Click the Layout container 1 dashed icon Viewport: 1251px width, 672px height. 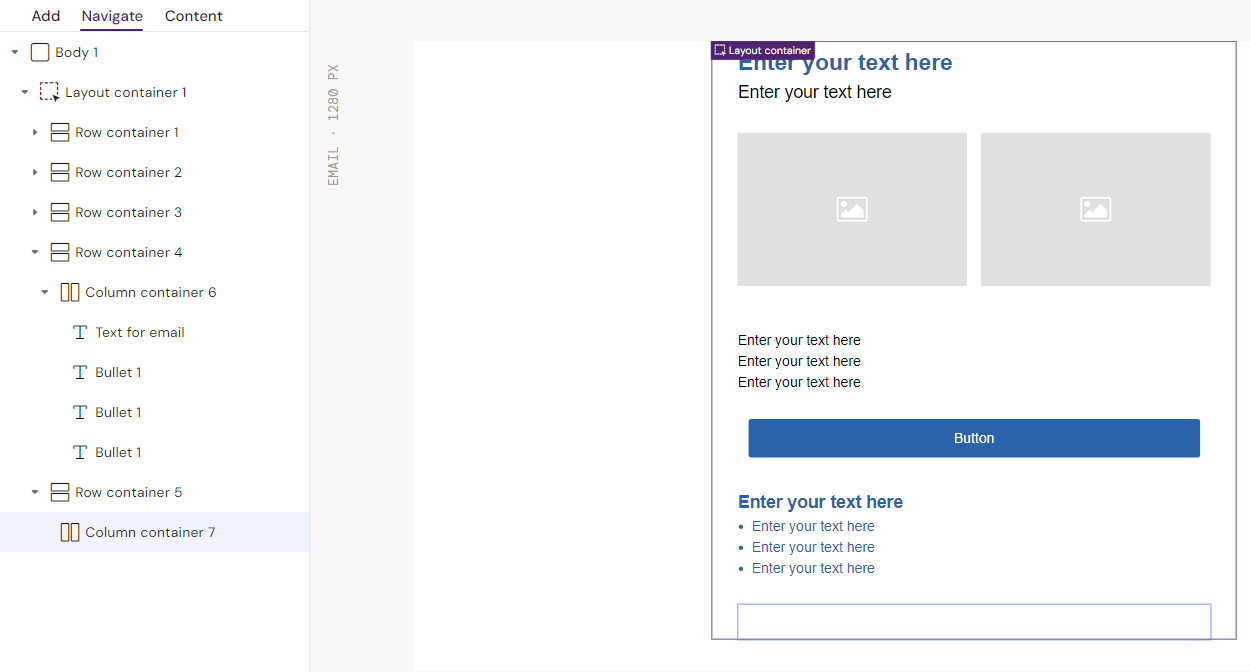click(x=49, y=92)
